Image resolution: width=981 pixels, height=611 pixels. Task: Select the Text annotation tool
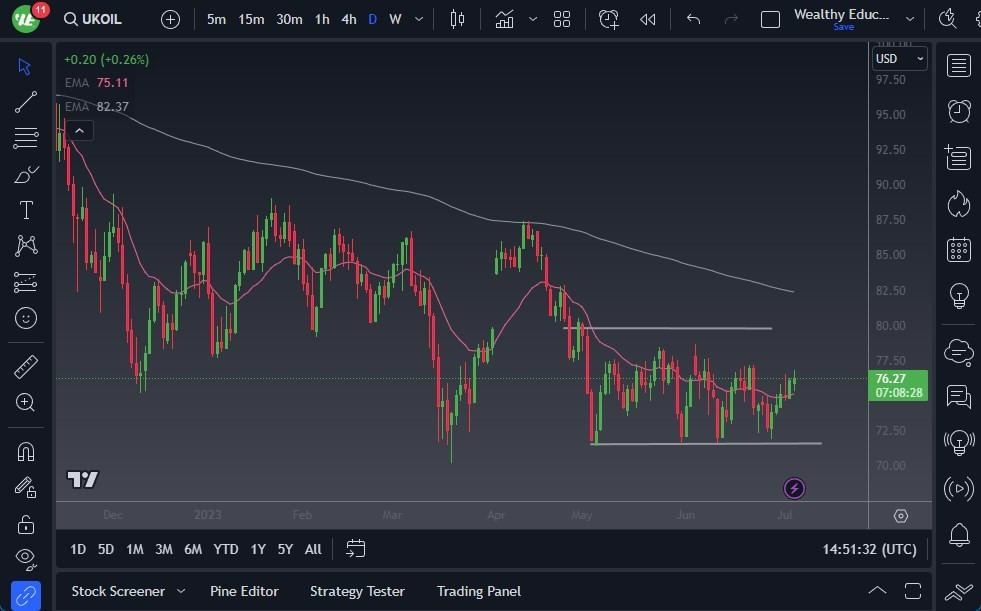[26, 210]
